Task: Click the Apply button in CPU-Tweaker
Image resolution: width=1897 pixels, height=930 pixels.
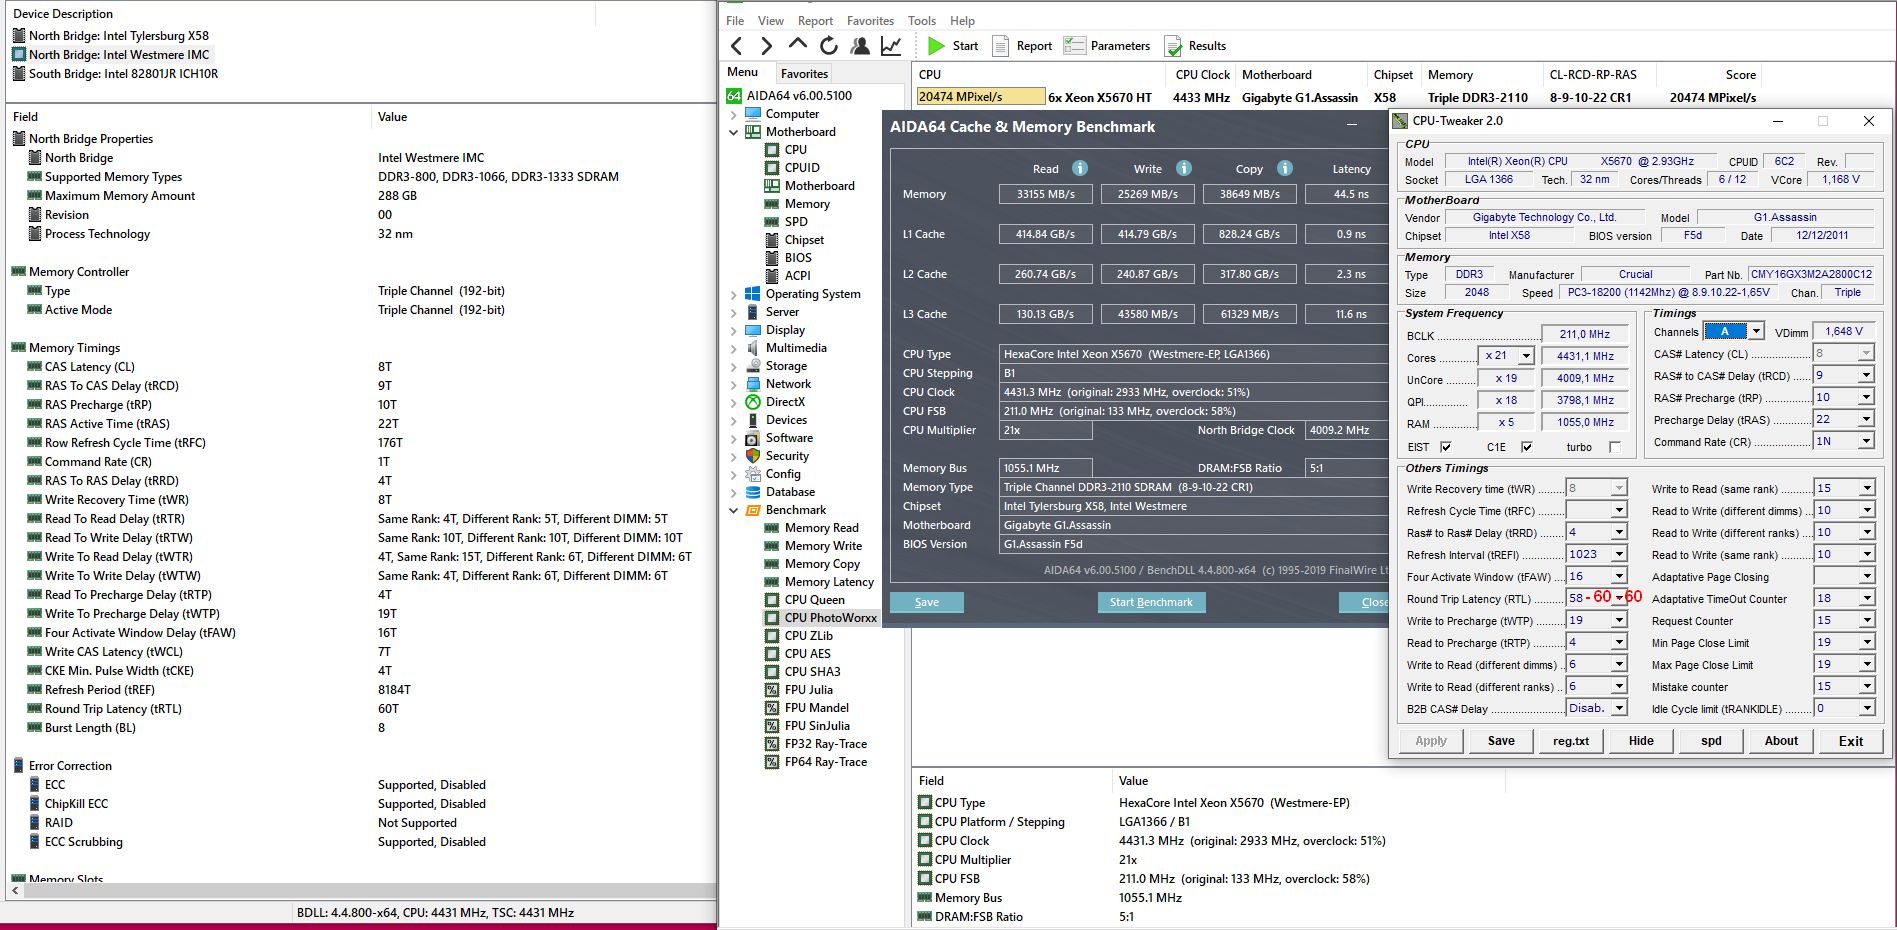Action: (1430, 741)
